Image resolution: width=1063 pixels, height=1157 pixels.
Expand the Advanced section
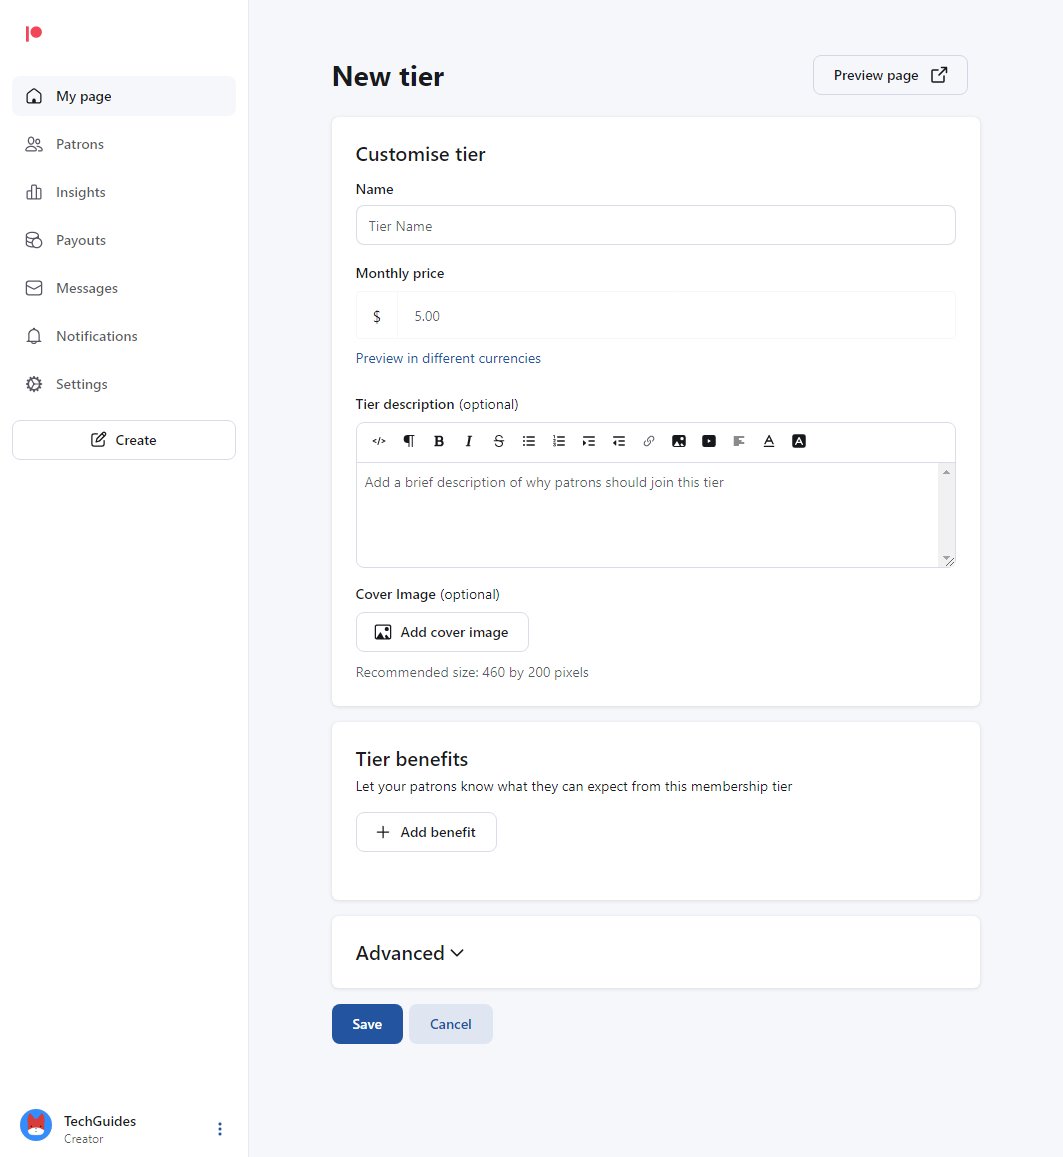410,953
